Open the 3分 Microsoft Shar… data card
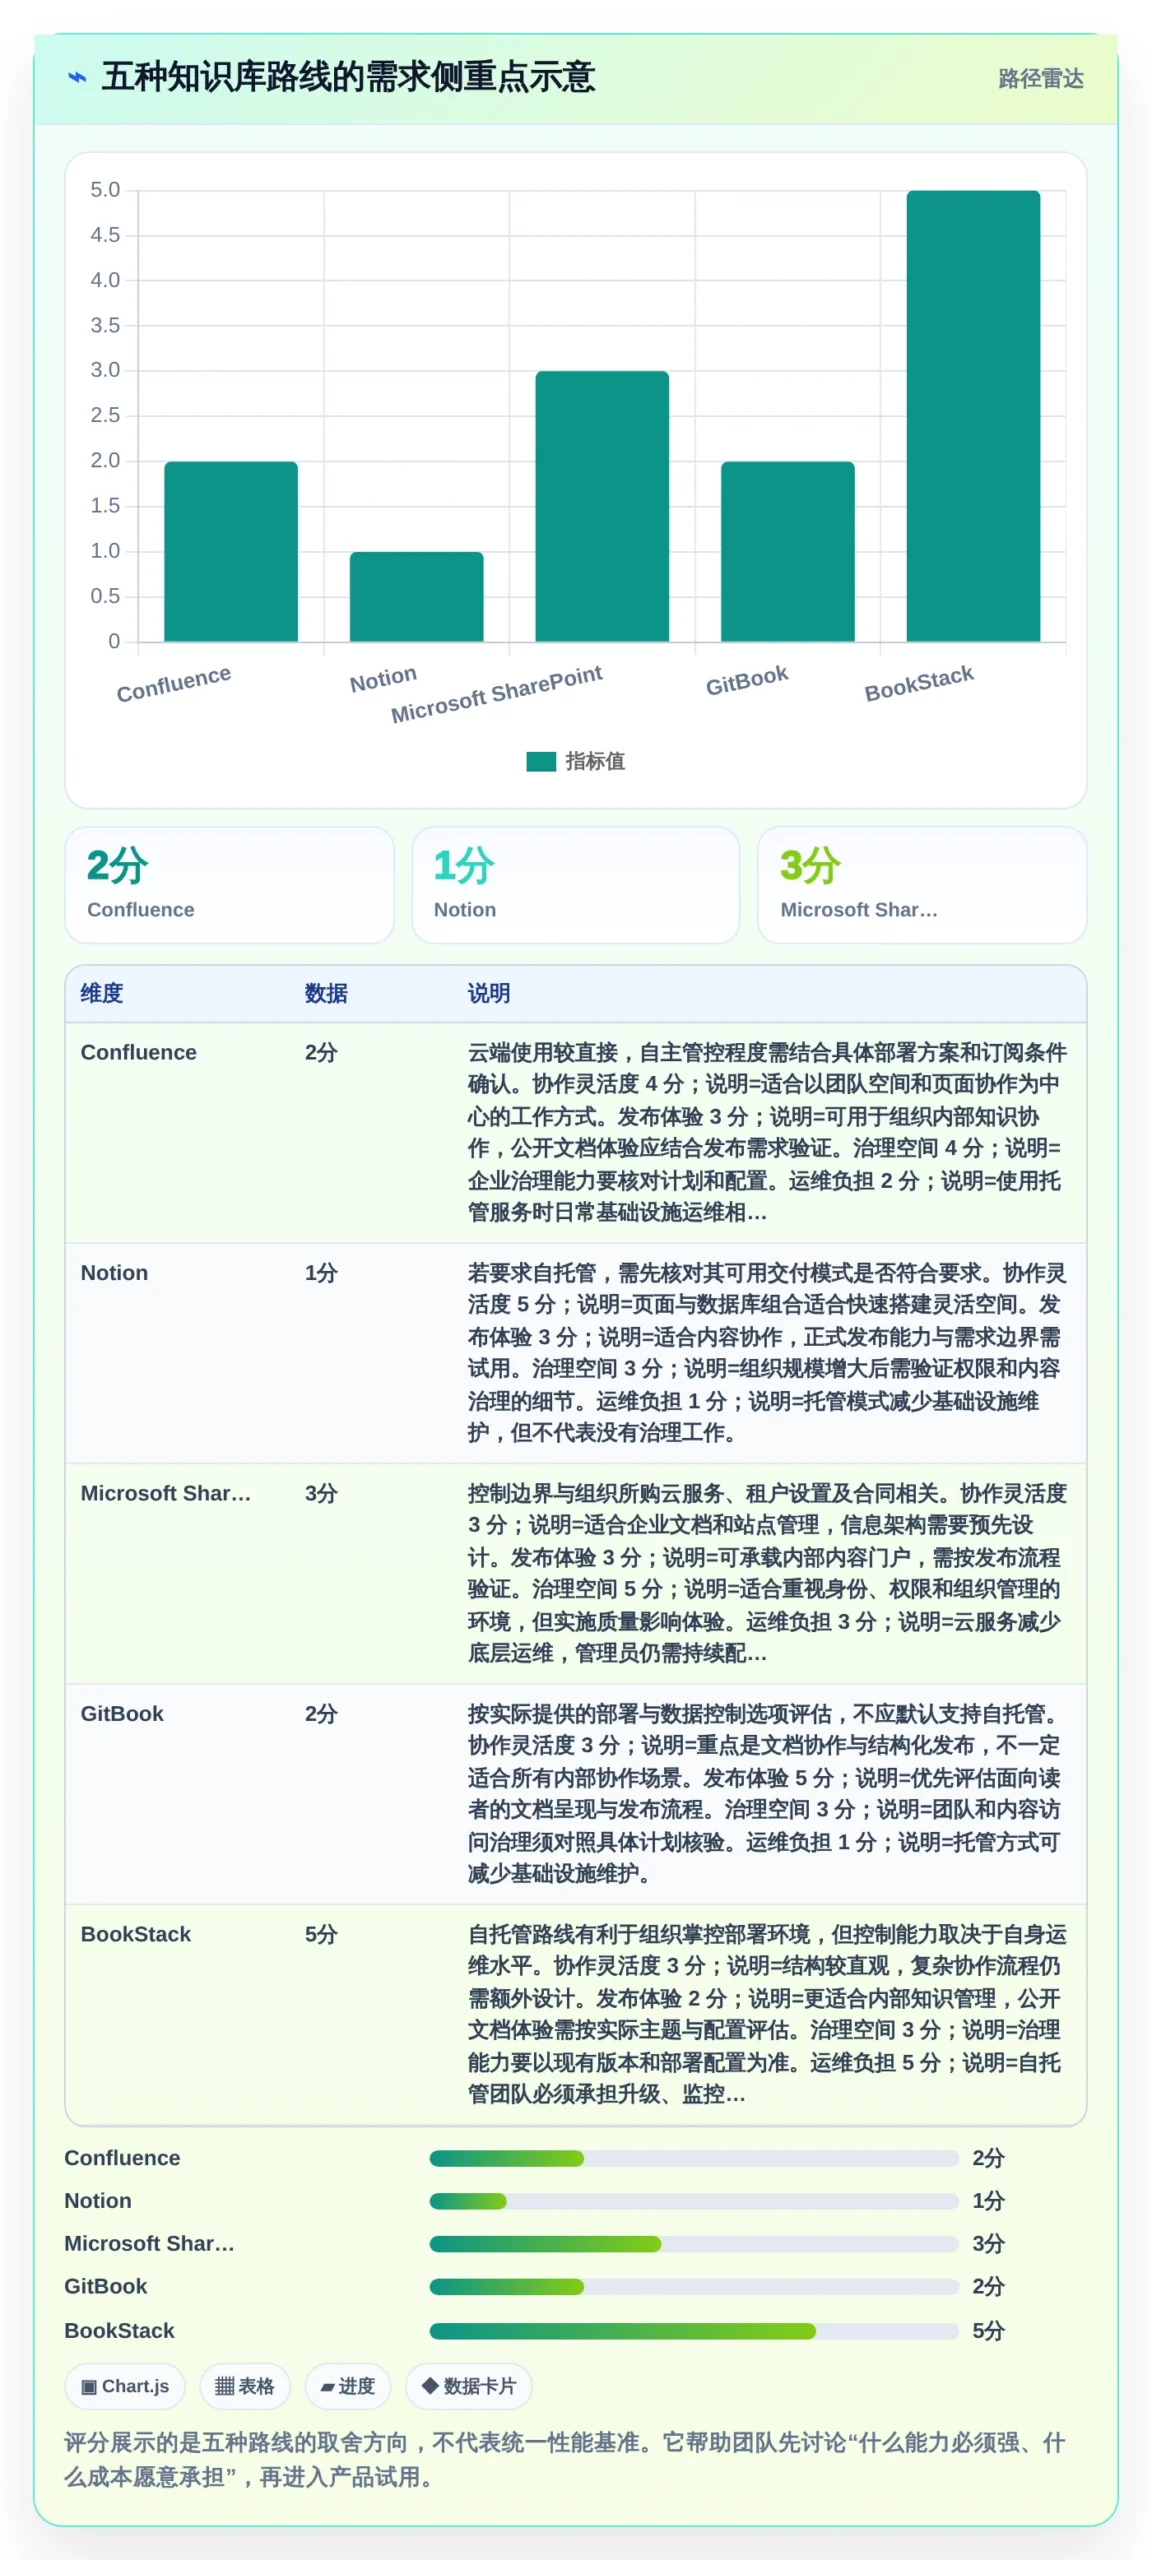Image resolution: width=1152 pixels, height=2560 pixels. (x=922, y=885)
